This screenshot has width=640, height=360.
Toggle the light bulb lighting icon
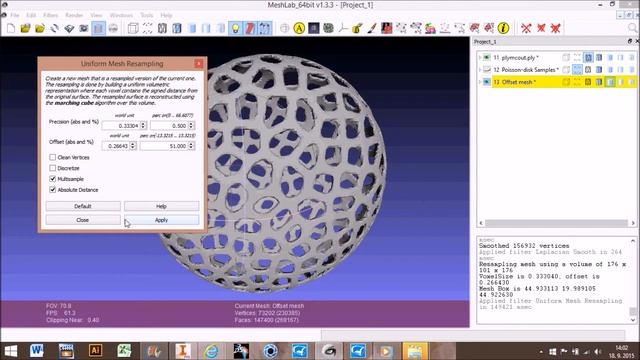236,28
